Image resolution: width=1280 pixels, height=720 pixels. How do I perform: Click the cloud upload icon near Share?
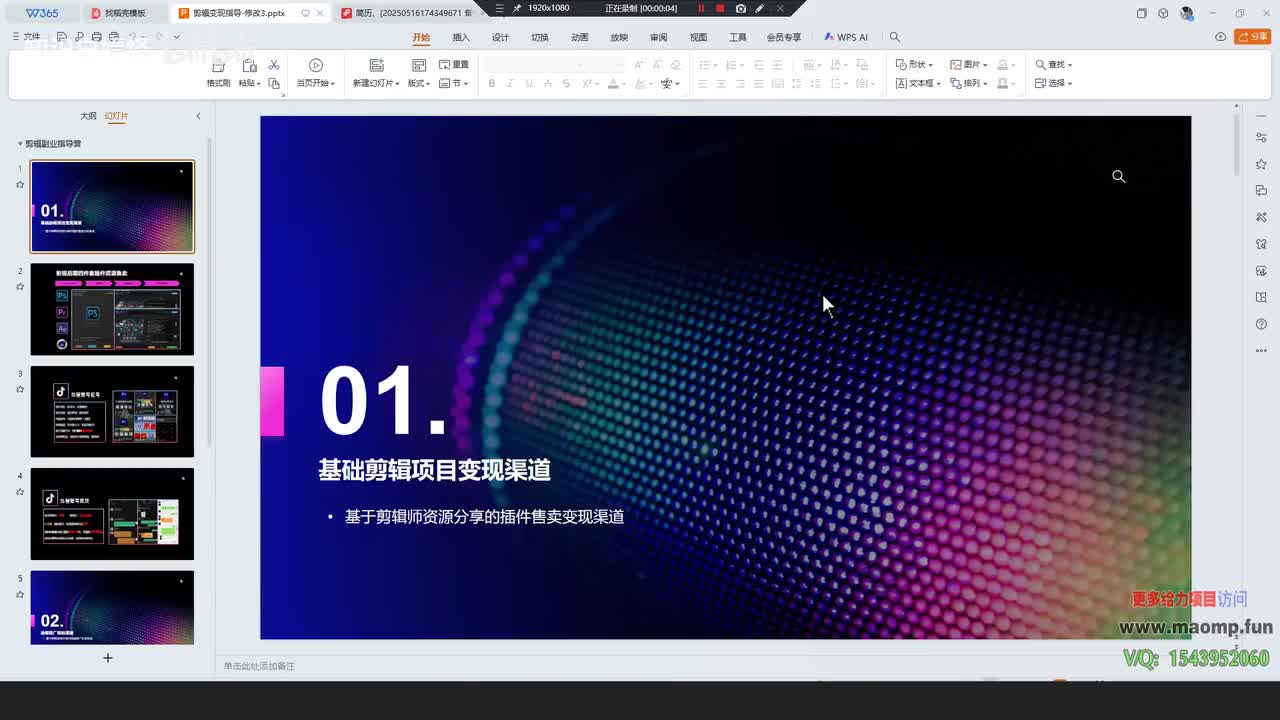pyautogui.click(x=1220, y=37)
